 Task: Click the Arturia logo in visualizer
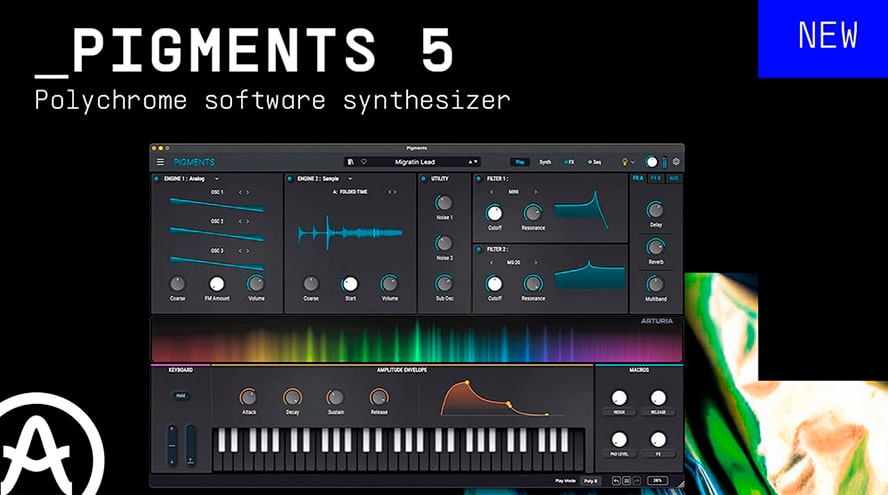(656, 321)
